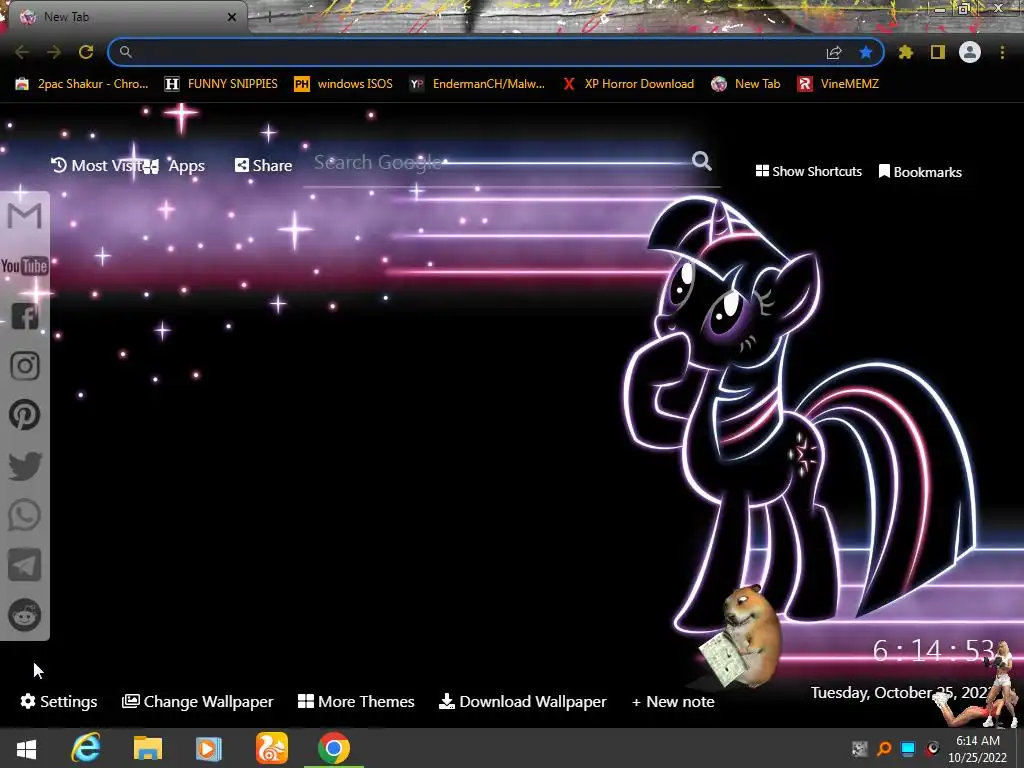Open the Chrome profile avatar
The height and width of the screenshot is (768, 1024).
[970, 52]
